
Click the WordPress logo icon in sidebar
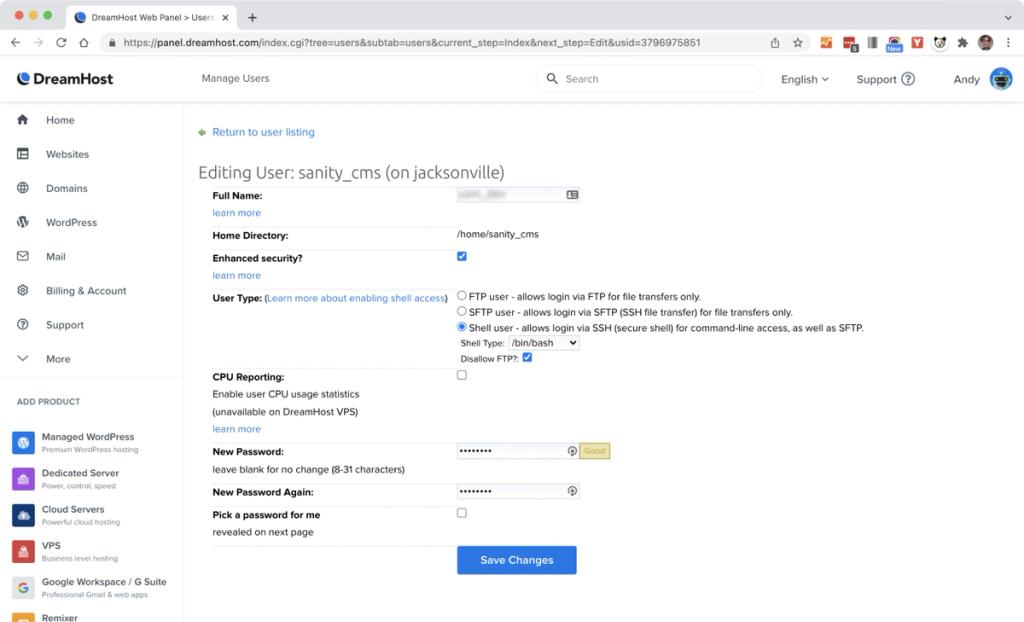(23, 221)
